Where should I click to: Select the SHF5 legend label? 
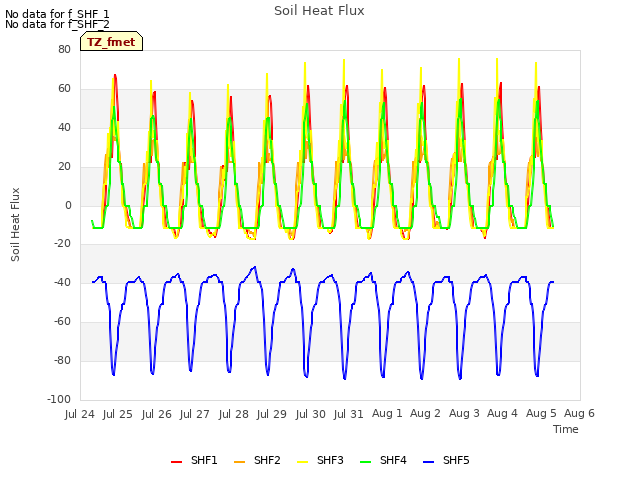(456, 460)
